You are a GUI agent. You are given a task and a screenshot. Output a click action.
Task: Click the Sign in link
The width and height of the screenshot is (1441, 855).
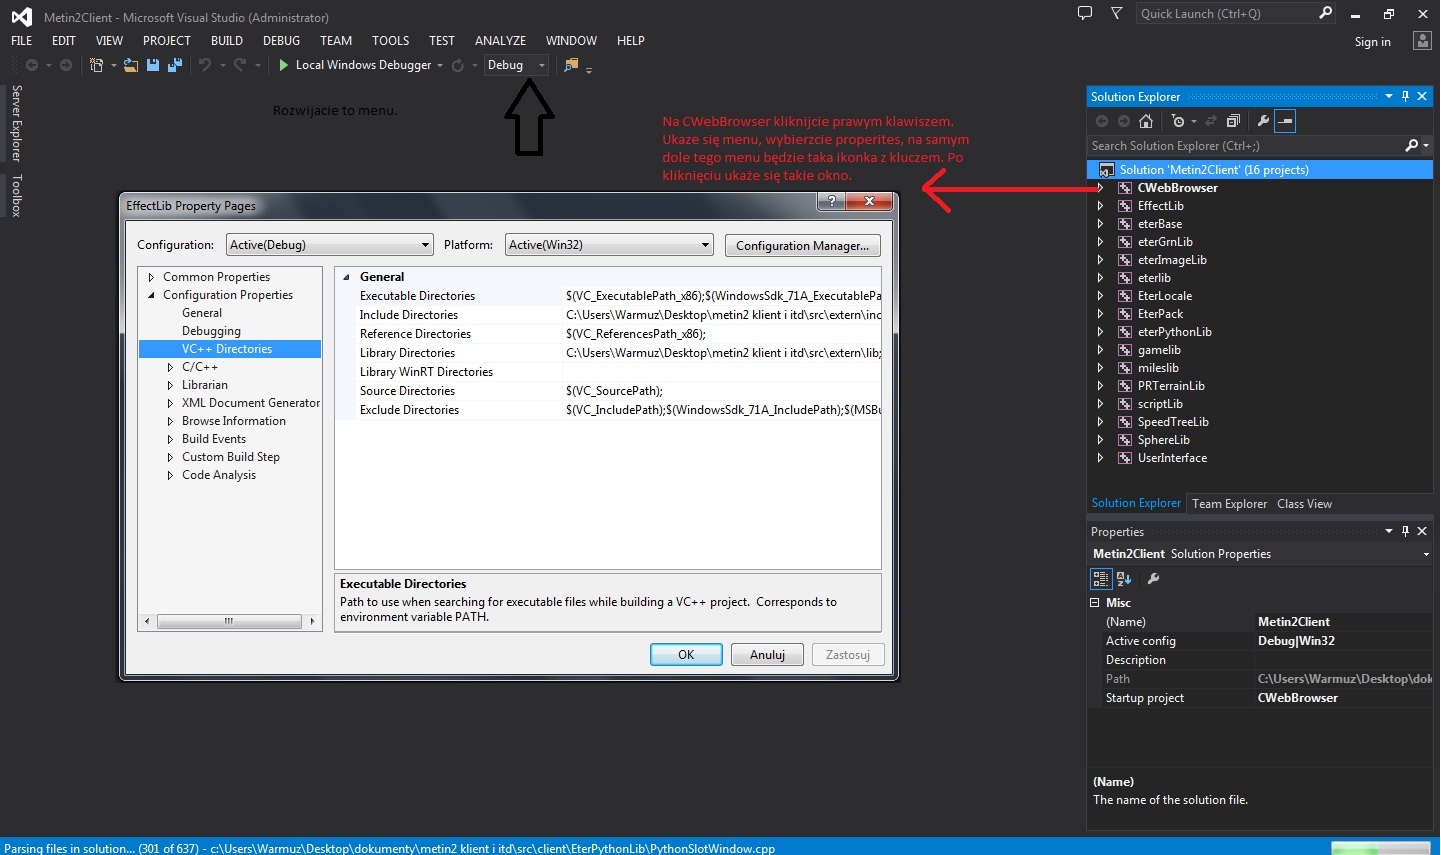pyautogui.click(x=1372, y=42)
